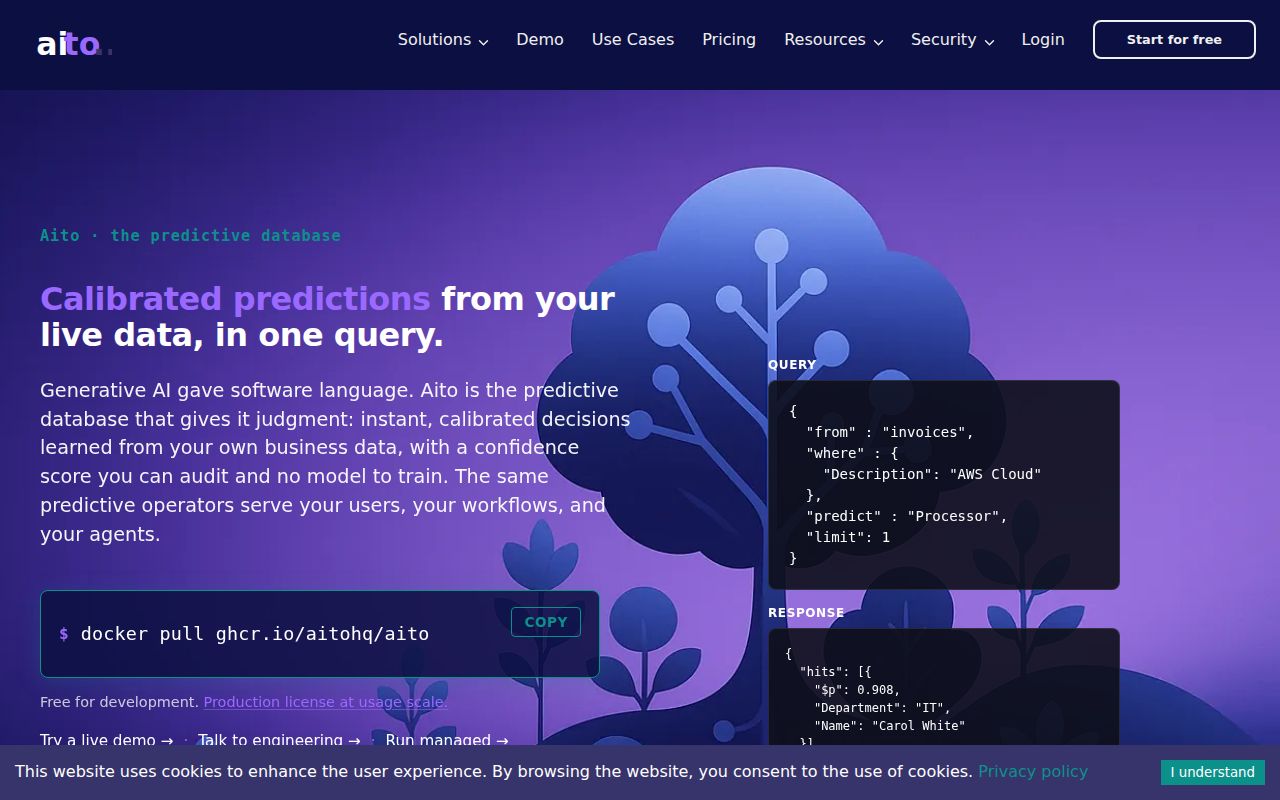Click the "limit": 1 line in query
1280x800 pixels.
[848, 537]
